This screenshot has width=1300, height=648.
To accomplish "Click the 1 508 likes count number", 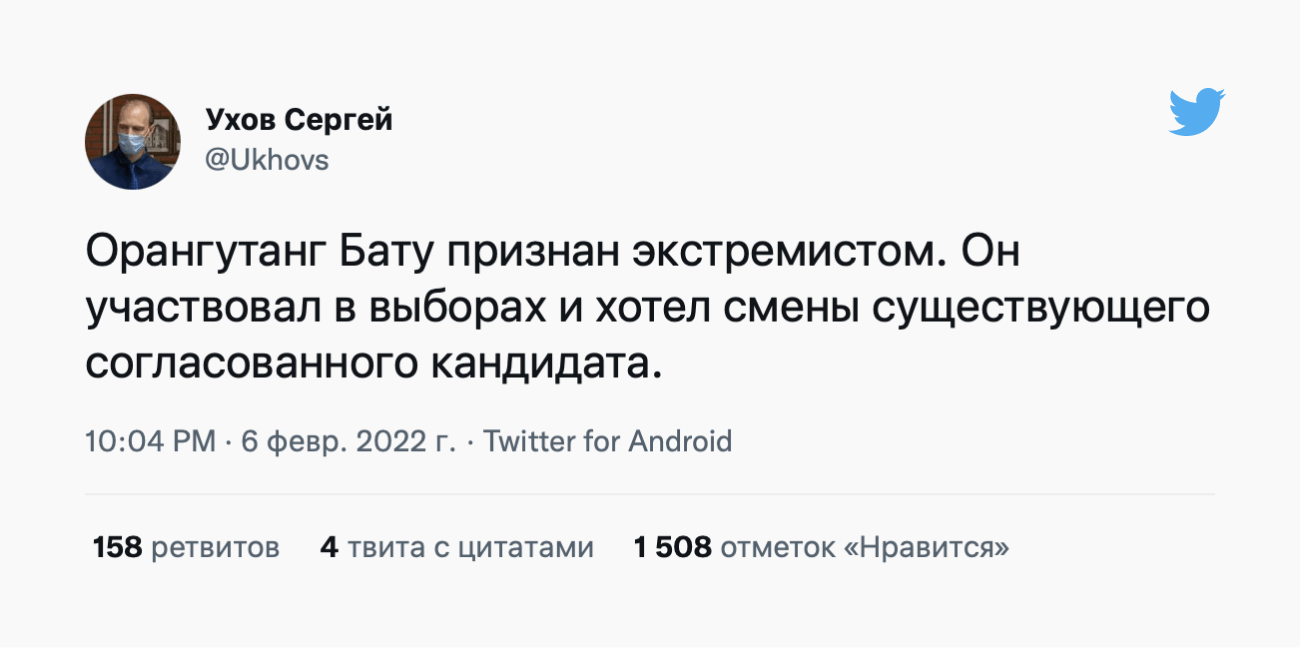I will (672, 548).
